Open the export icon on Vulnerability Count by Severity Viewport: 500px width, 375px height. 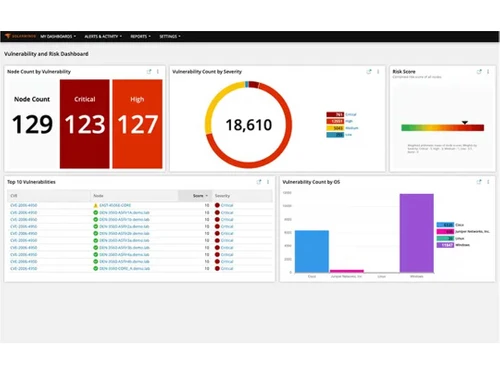tap(369, 71)
